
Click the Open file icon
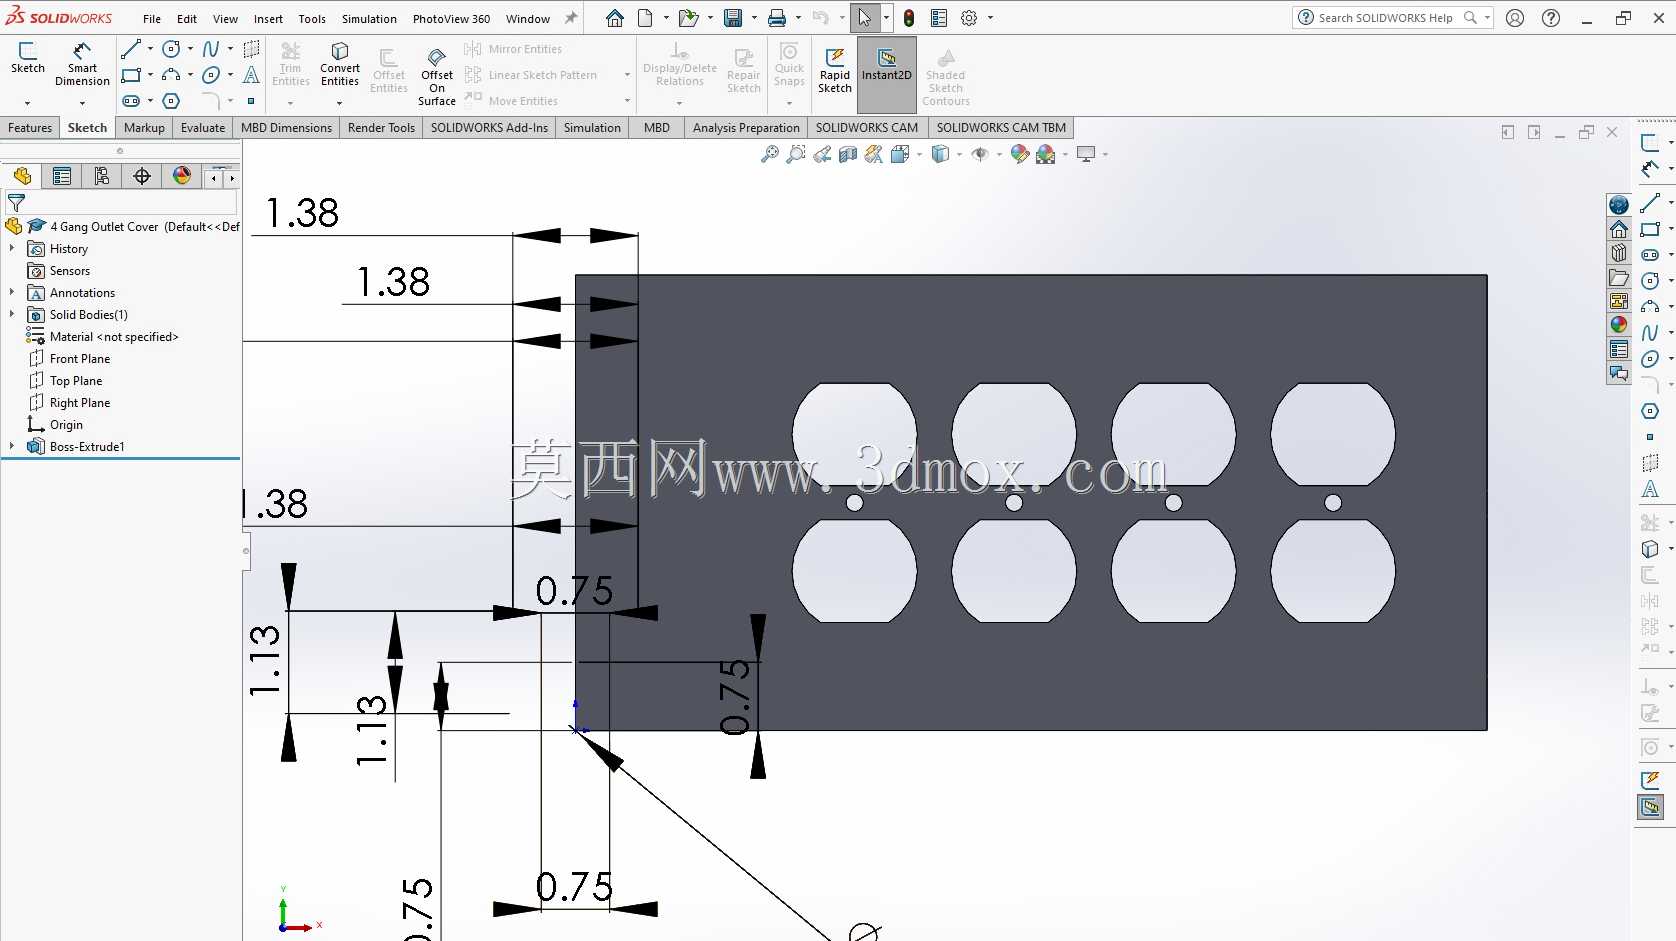click(688, 18)
